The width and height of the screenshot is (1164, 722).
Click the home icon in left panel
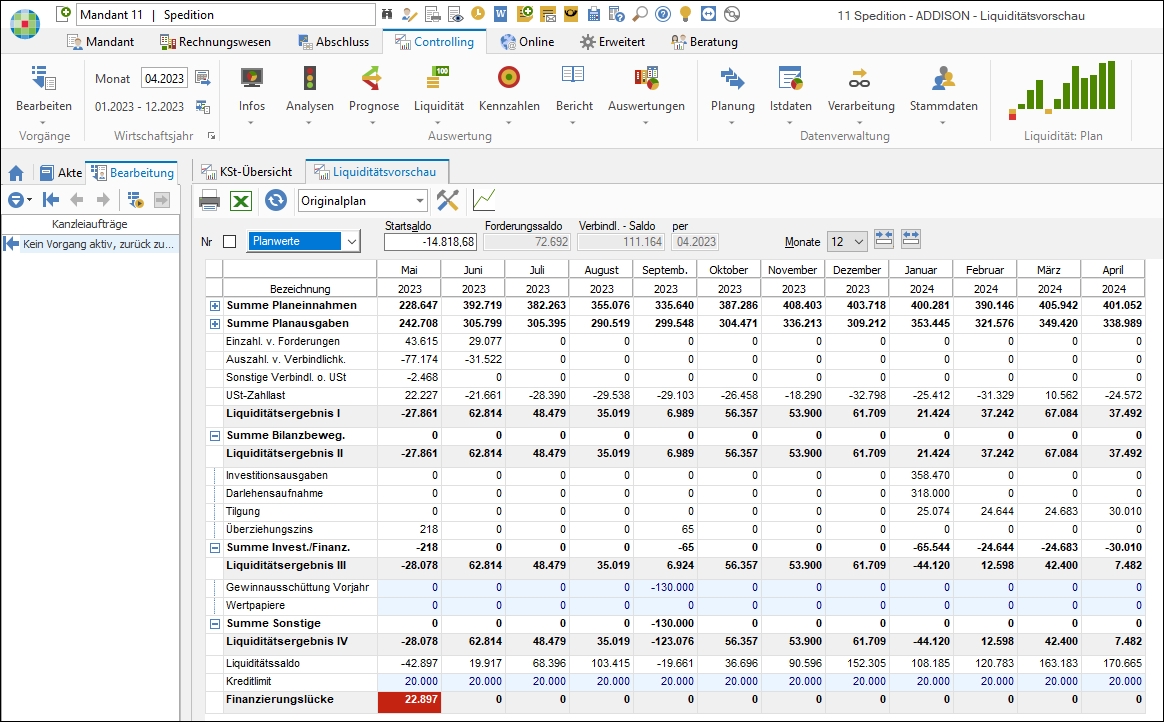coord(16,173)
